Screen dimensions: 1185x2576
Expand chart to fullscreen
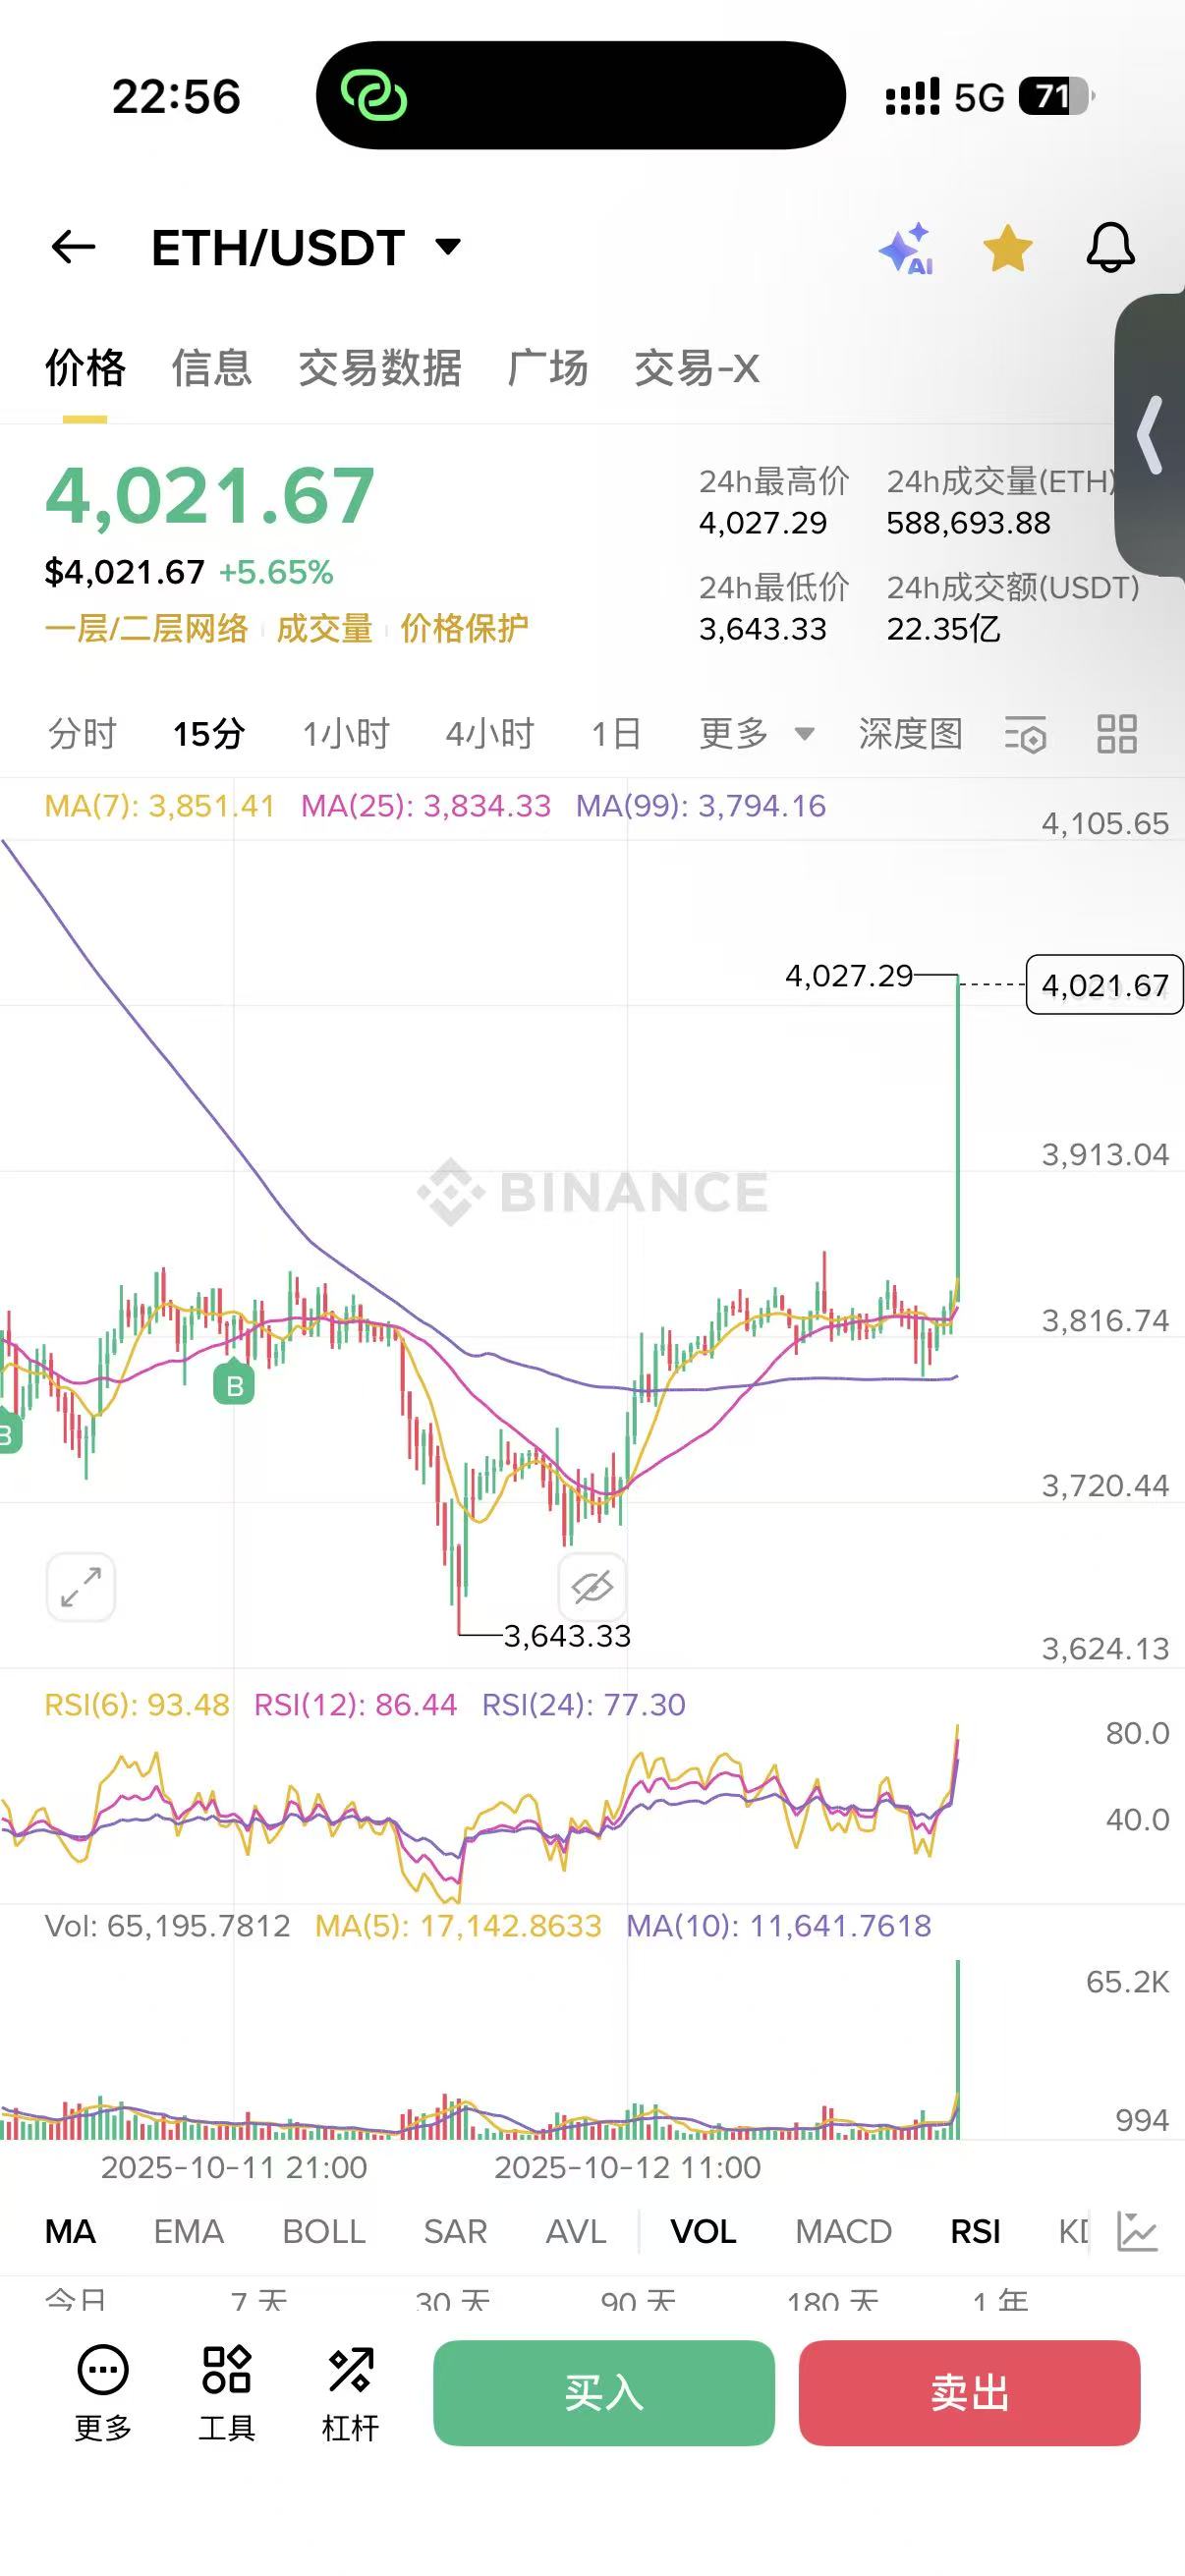pyautogui.click(x=81, y=1587)
